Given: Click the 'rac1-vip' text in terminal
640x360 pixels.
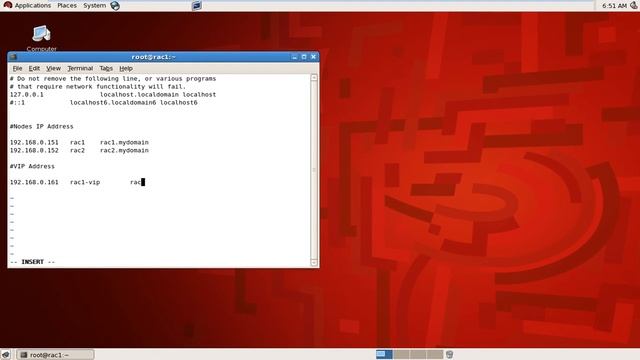Looking at the screenshot, I should click(85, 182).
